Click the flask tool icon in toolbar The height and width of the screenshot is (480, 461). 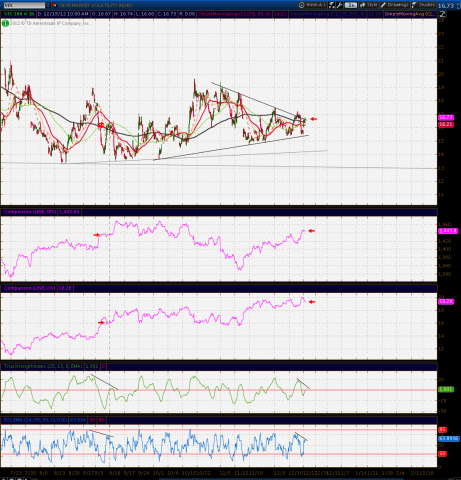point(332,5)
